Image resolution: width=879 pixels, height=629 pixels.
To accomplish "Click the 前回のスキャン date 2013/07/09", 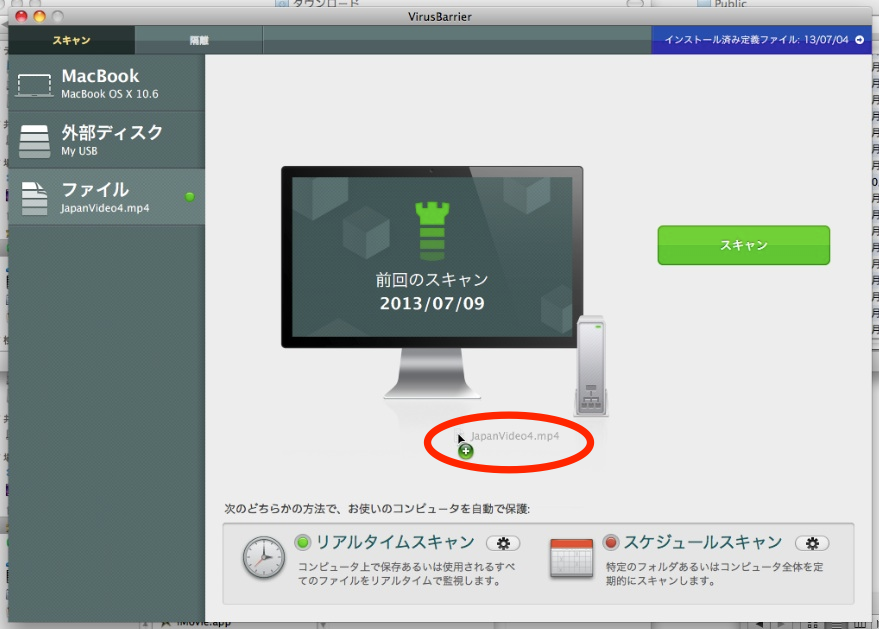I will (x=432, y=303).
